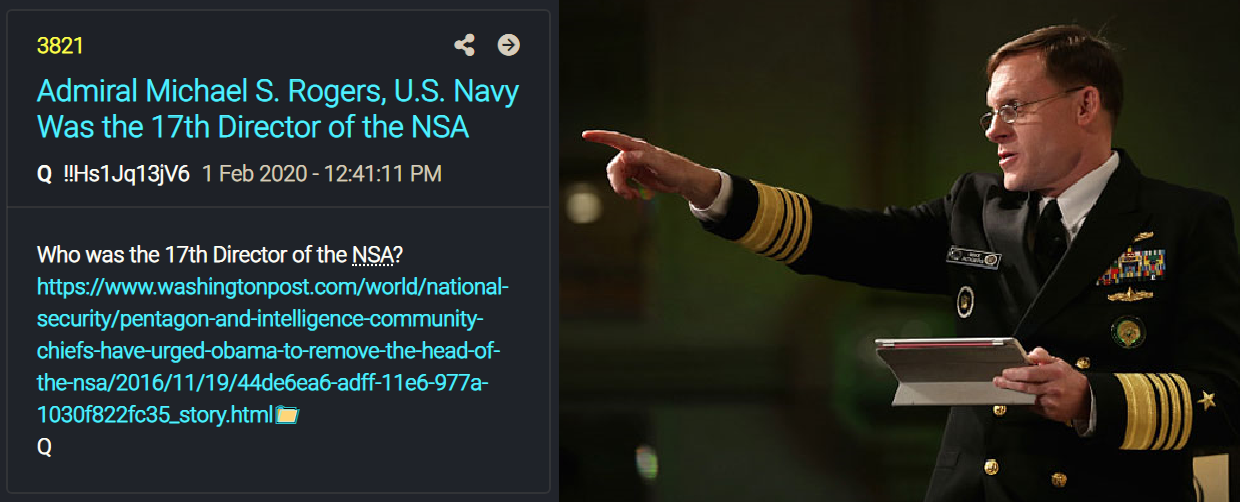
Task: Click the medal ribbons on the uniform
Action: click(1132, 265)
